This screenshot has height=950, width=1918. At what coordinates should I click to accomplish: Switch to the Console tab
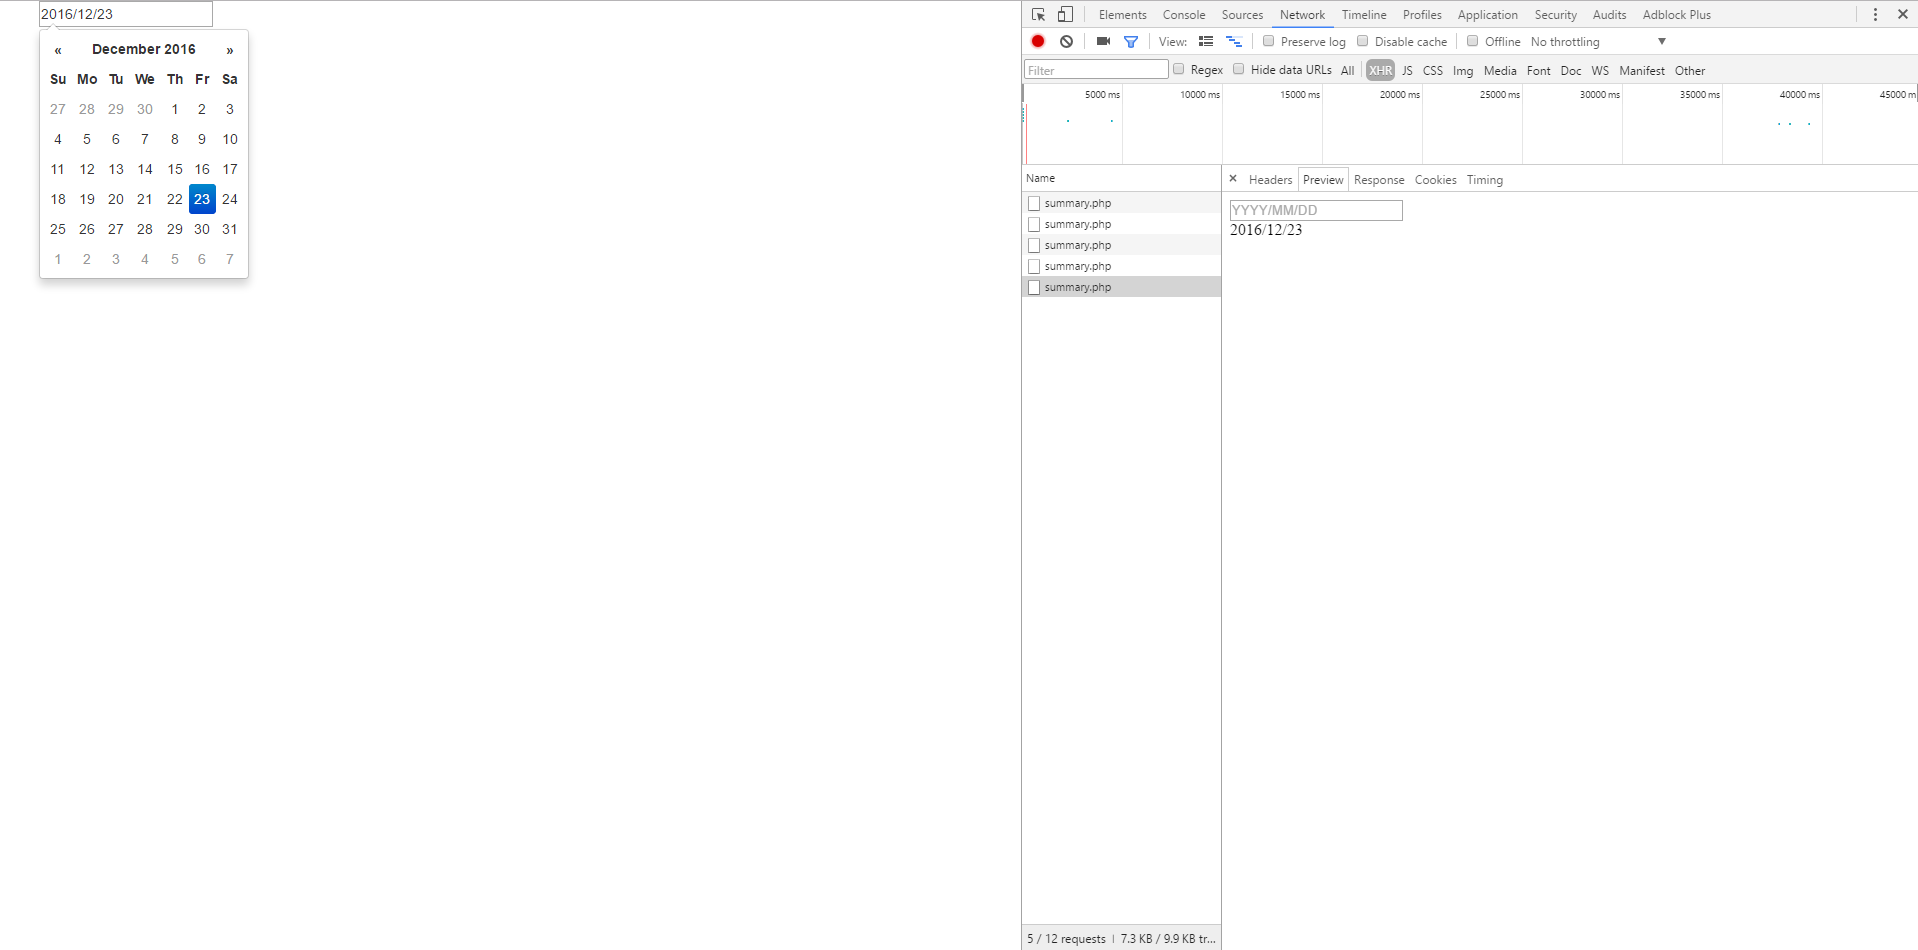click(x=1183, y=15)
